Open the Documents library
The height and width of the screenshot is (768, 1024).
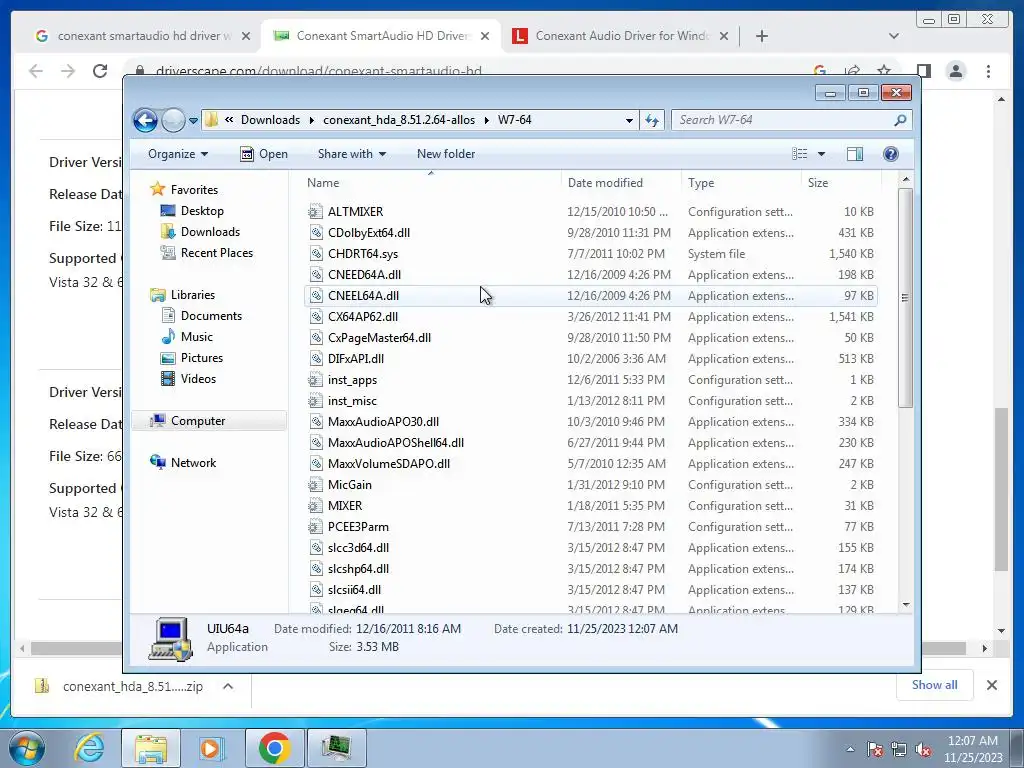click(x=211, y=316)
